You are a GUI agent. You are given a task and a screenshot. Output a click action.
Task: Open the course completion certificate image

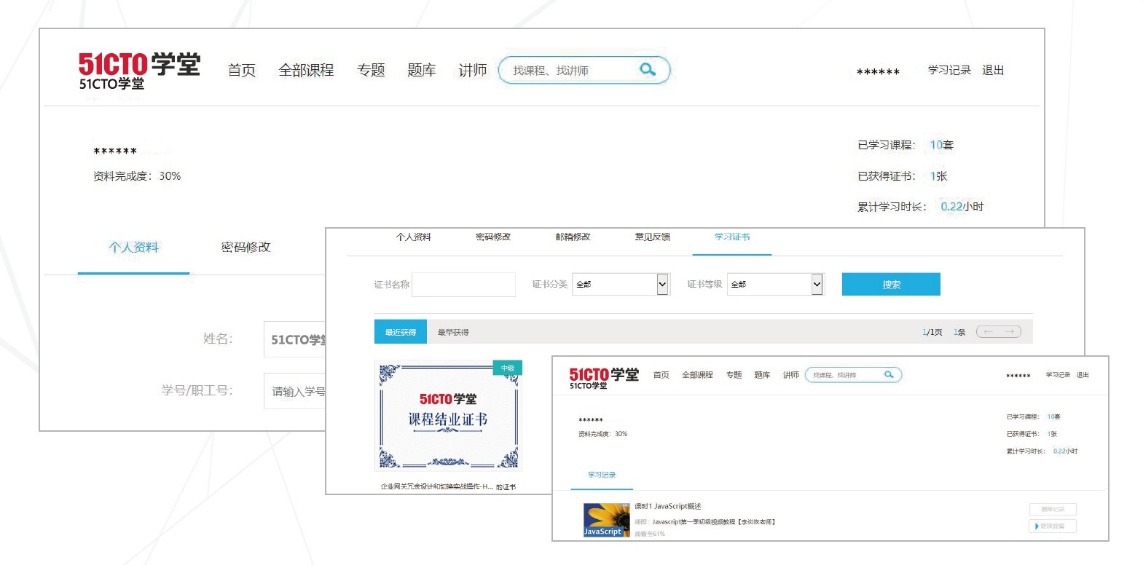tap(448, 417)
